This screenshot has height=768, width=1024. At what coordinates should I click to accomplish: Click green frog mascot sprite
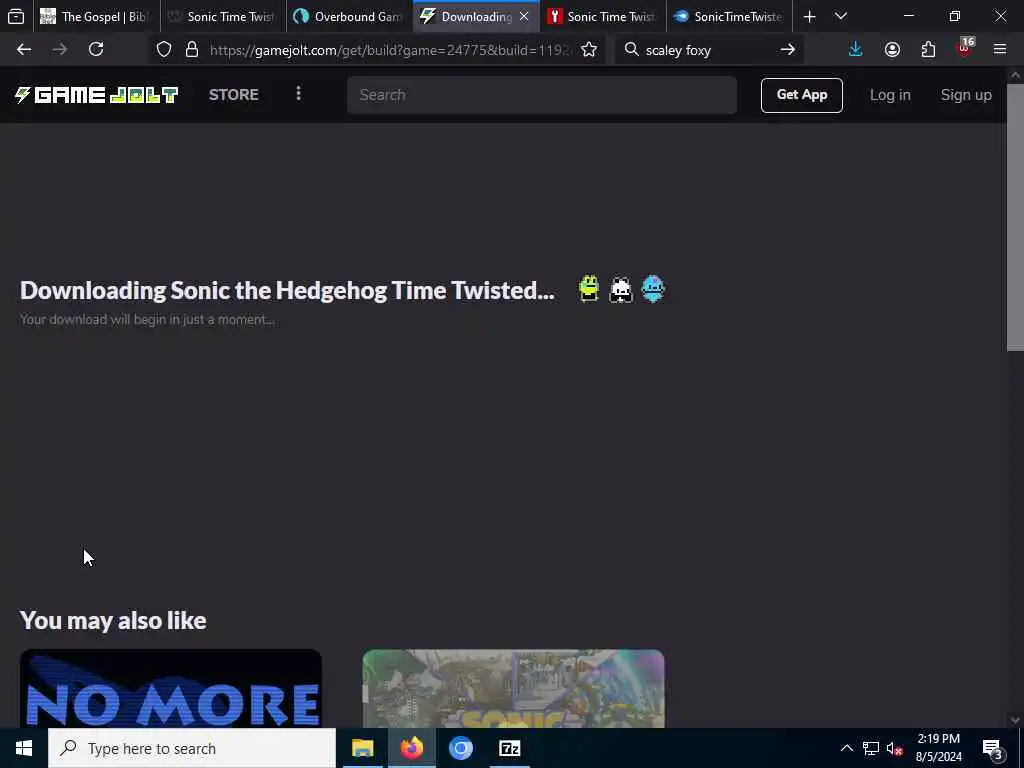coord(588,289)
